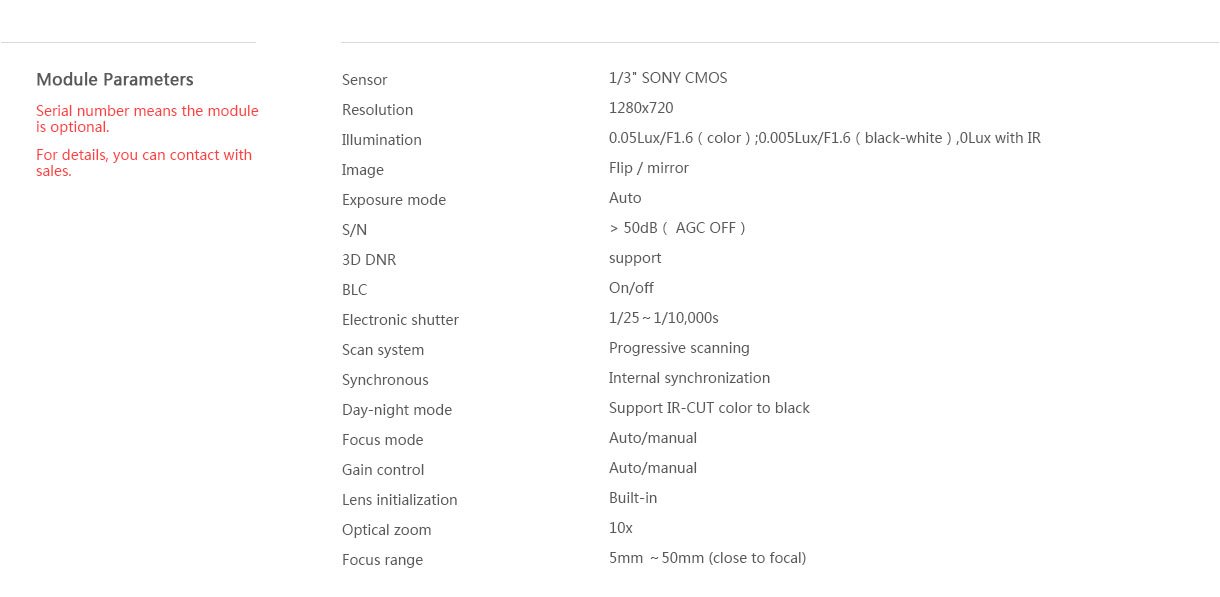Select the Lens initialization label
The image size is (1220, 597).
pos(399,500)
